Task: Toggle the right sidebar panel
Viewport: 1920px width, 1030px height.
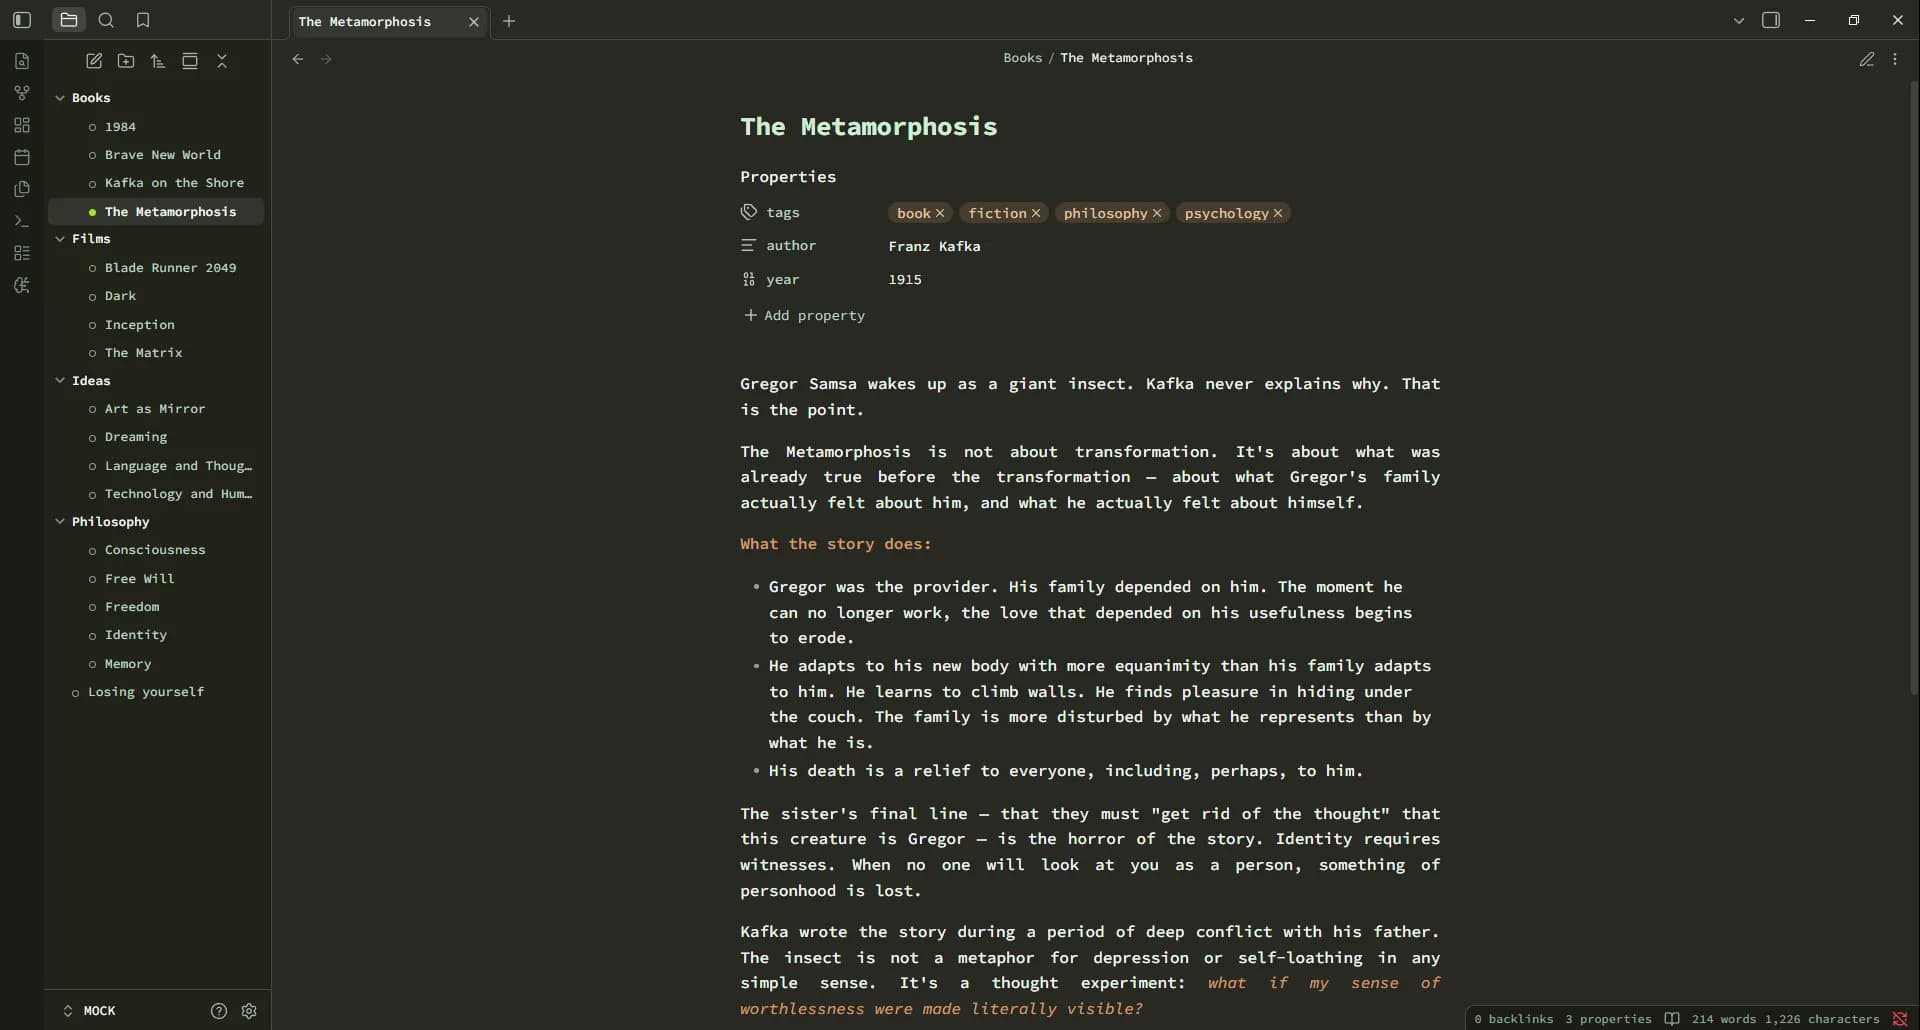Action: point(1771,20)
